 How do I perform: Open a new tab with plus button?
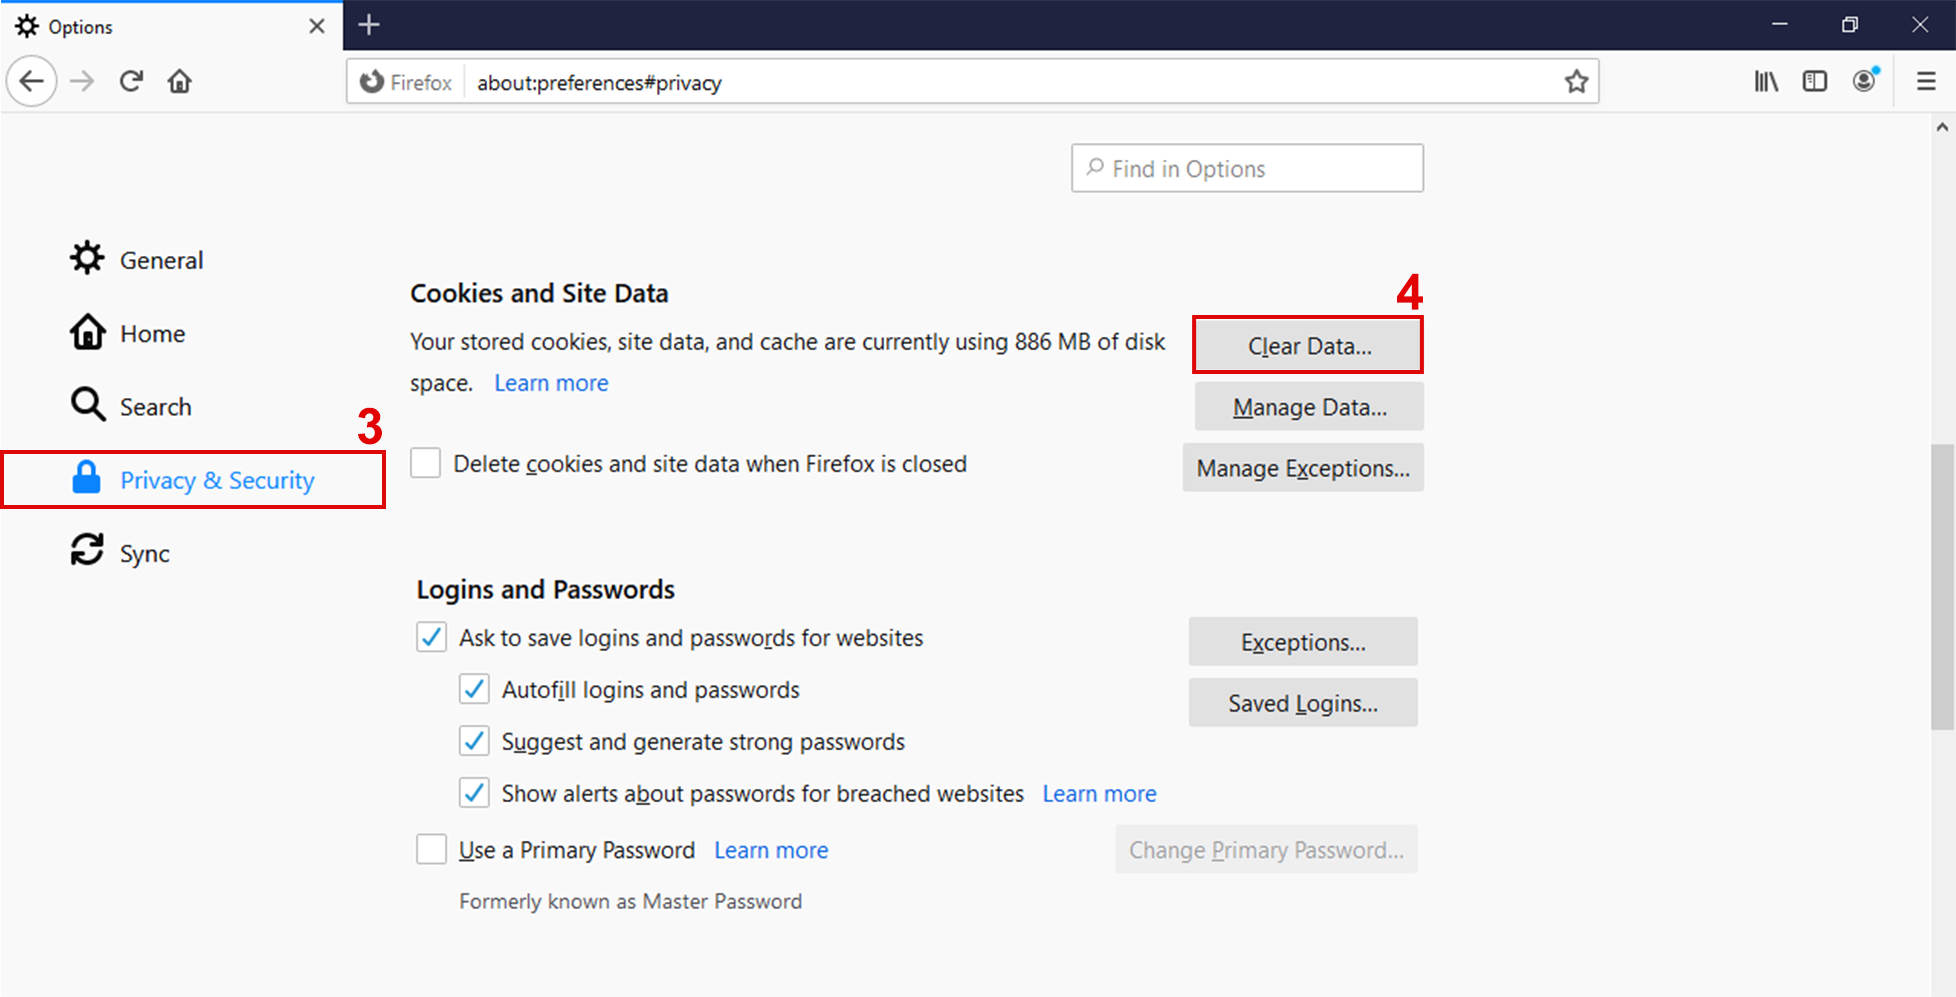[x=369, y=25]
